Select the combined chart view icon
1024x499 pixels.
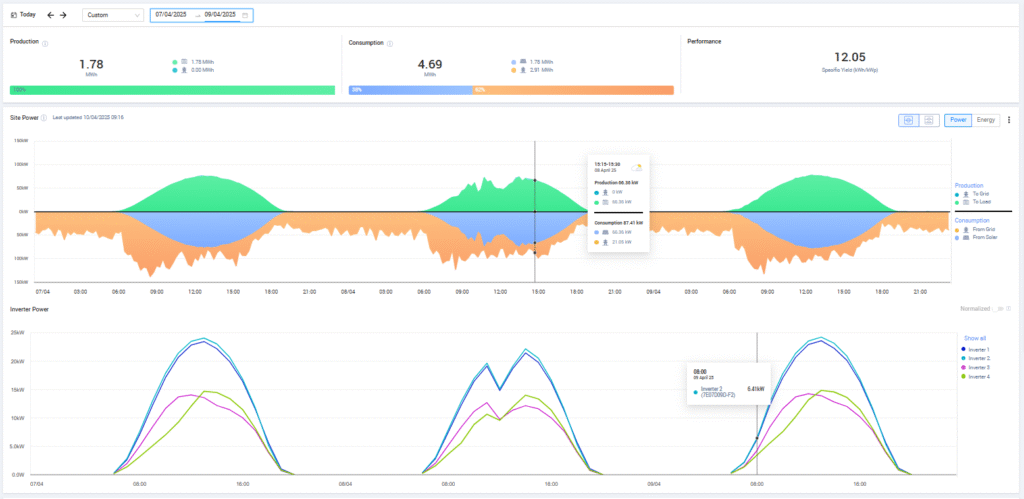tap(908, 120)
